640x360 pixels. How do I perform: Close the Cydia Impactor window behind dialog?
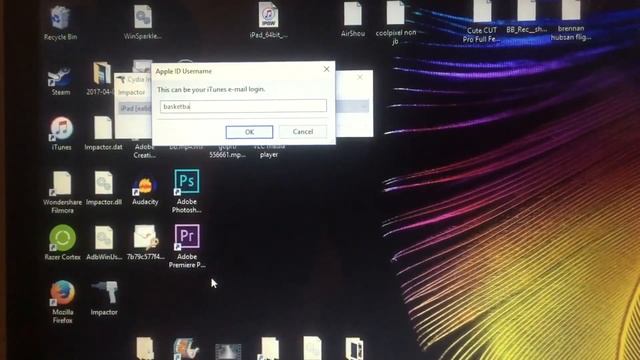click(360, 77)
